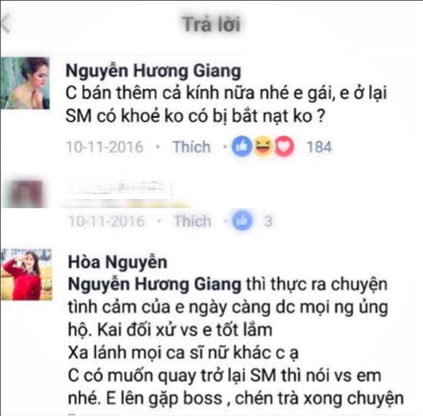This screenshot has height=416, width=423.
Task: View the 3 likes count
Action: [x=268, y=221]
